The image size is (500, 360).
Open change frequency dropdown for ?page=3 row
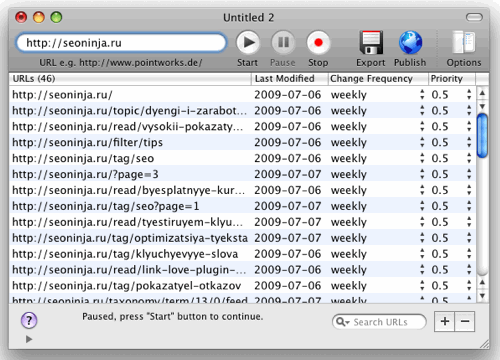[x=422, y=174]
